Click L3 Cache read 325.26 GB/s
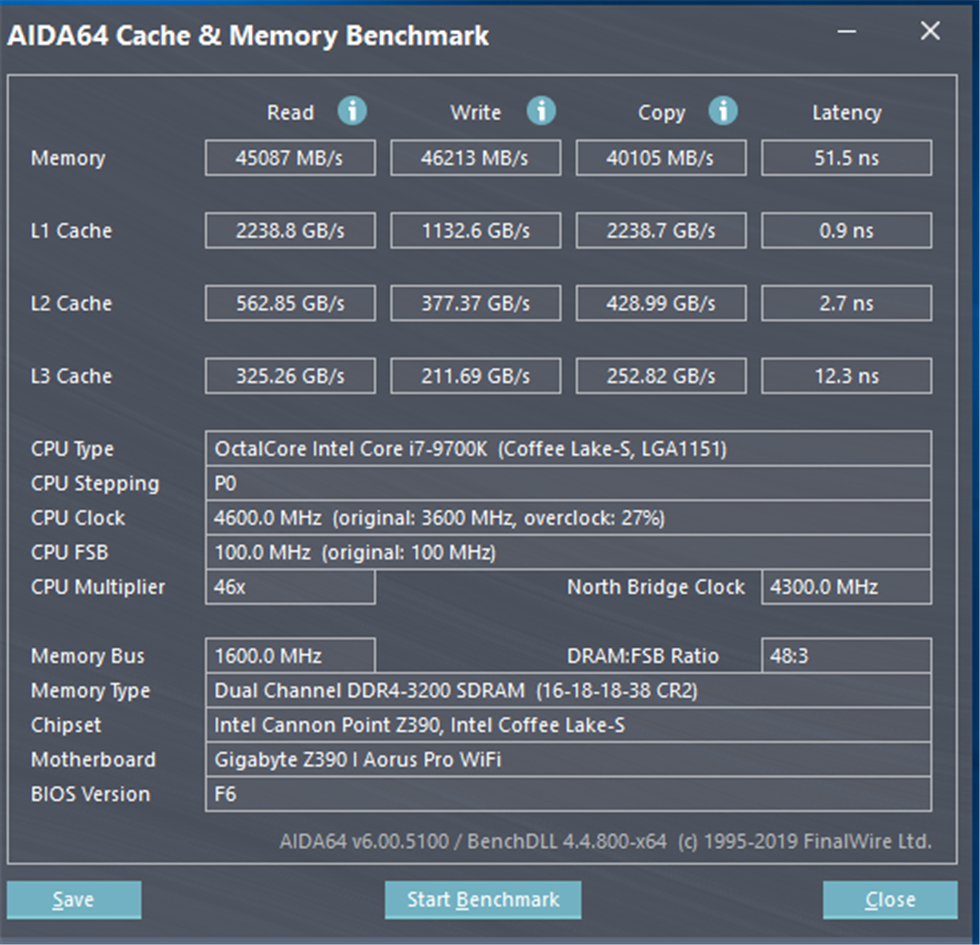Screen dimensions: 980x945 click(x=290, y=376)
